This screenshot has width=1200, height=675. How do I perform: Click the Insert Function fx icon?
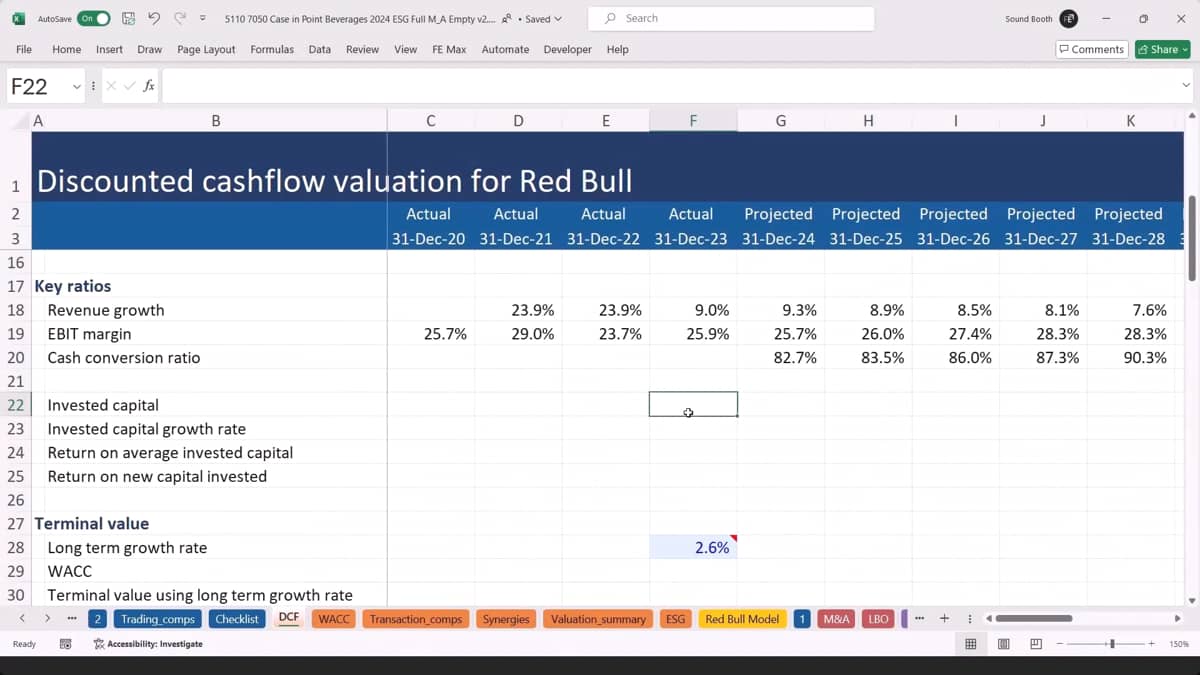[149, 86]
